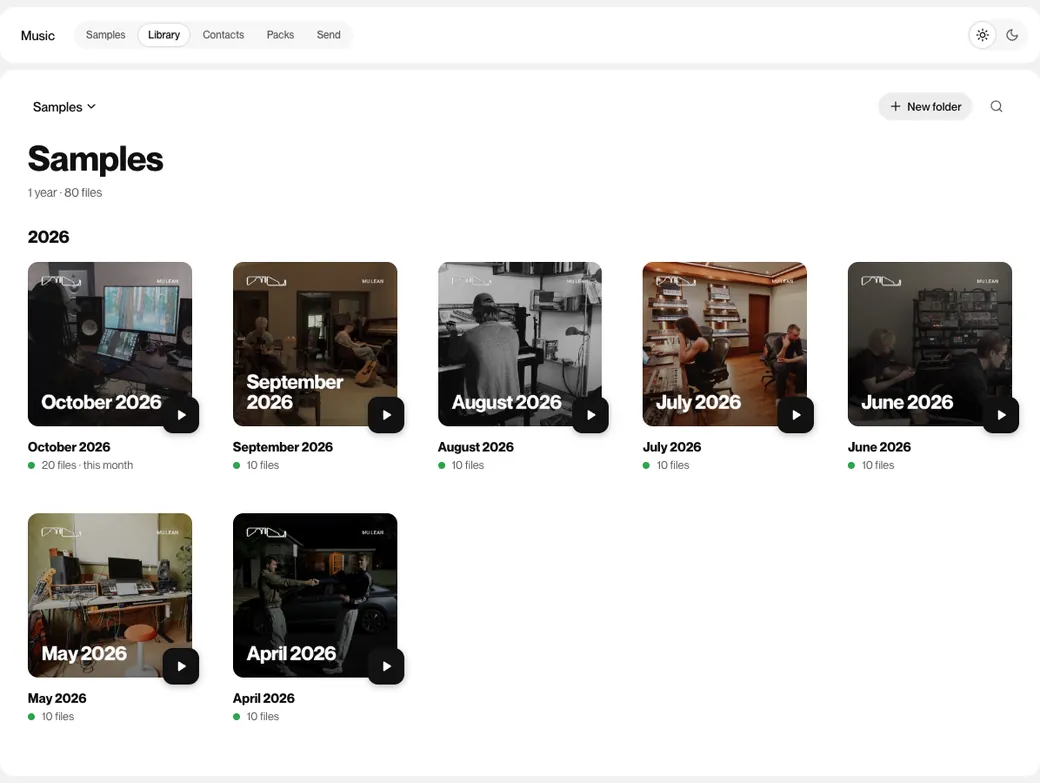Expand the Samples breadcrumb dropdown

click(x=64, y=107)
